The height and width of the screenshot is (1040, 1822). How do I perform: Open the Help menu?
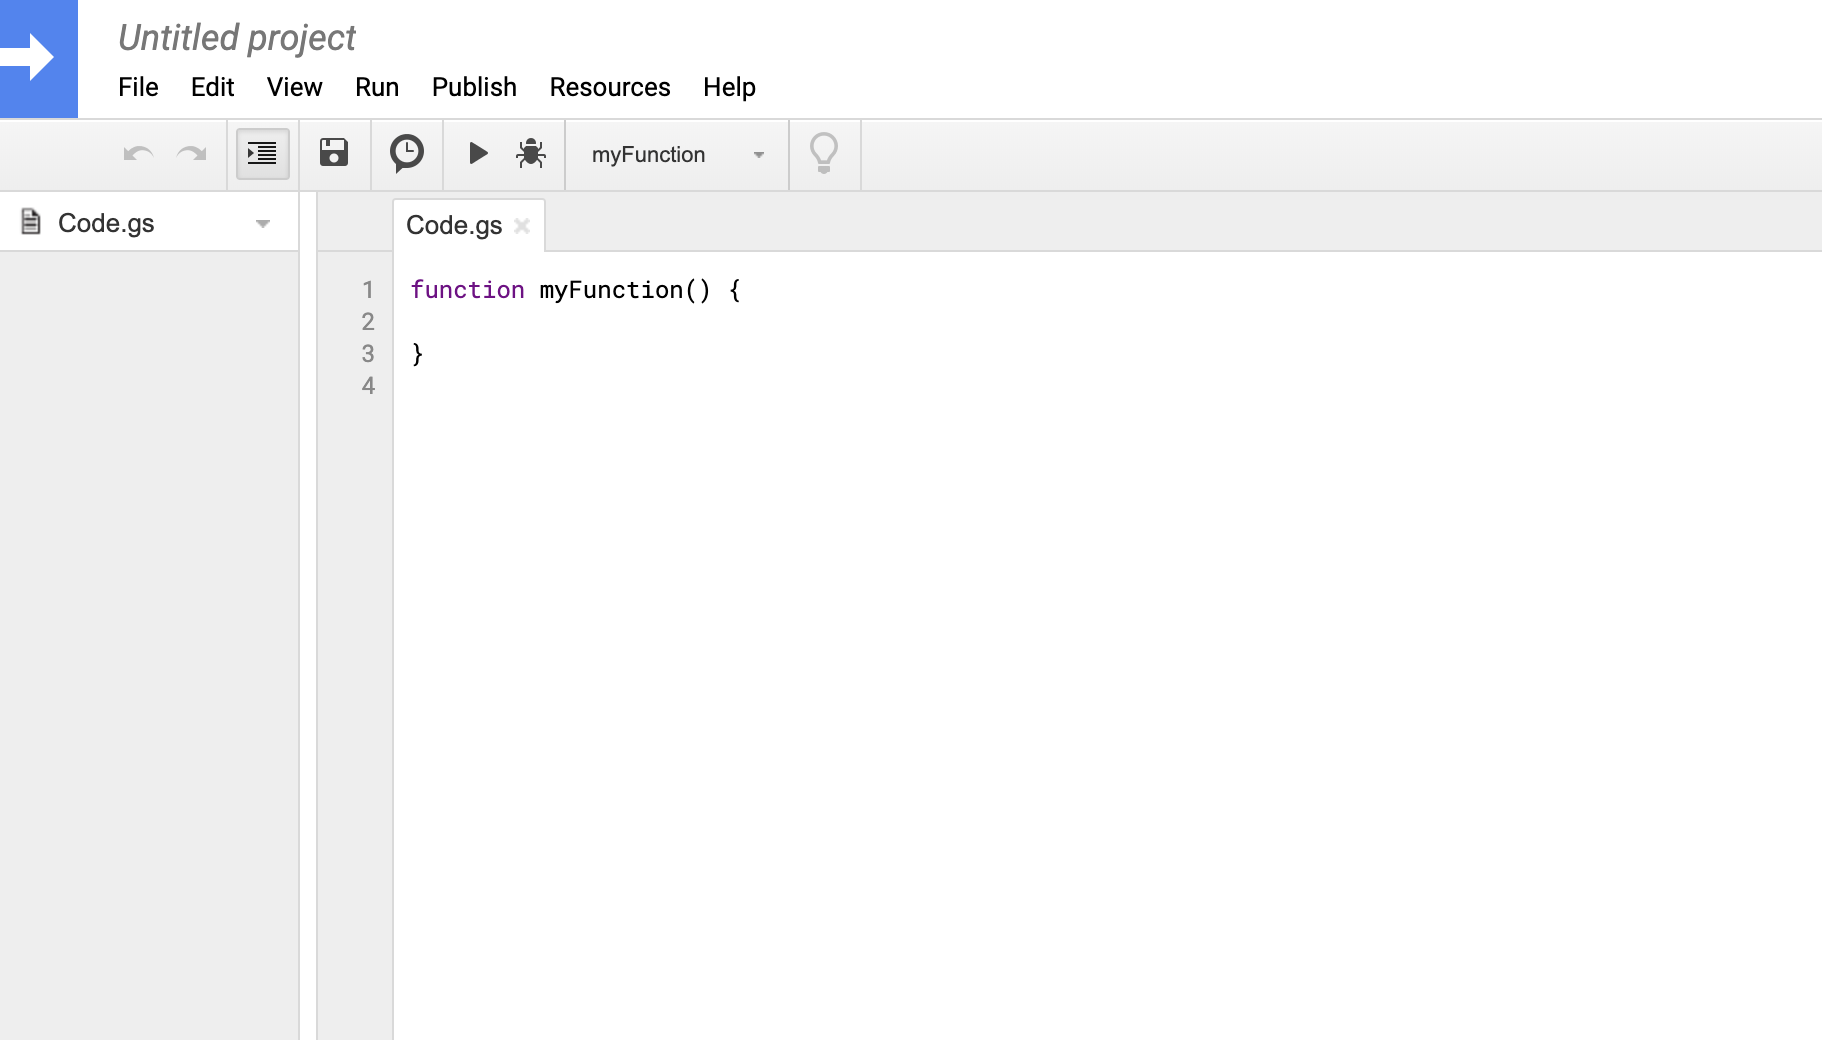729,87
